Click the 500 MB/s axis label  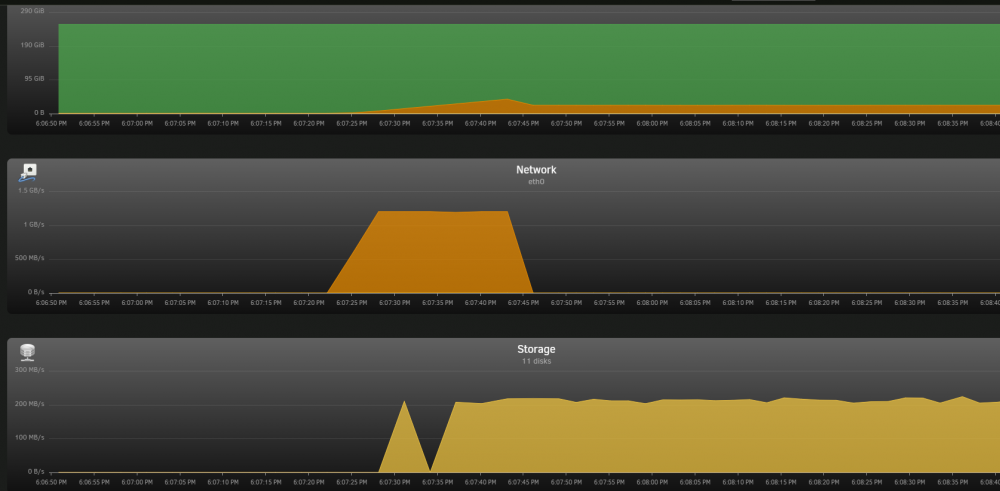tap(30, 258)
